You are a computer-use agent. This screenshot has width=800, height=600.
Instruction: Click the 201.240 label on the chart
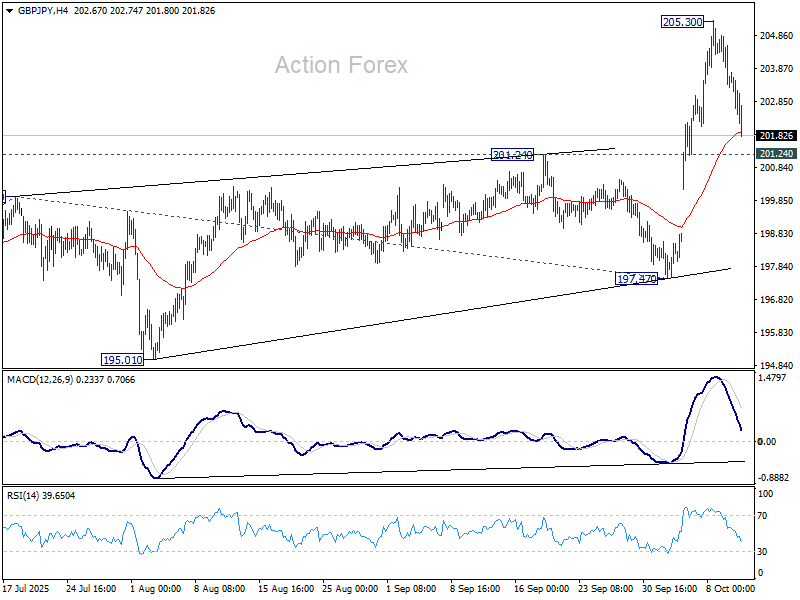512,155
